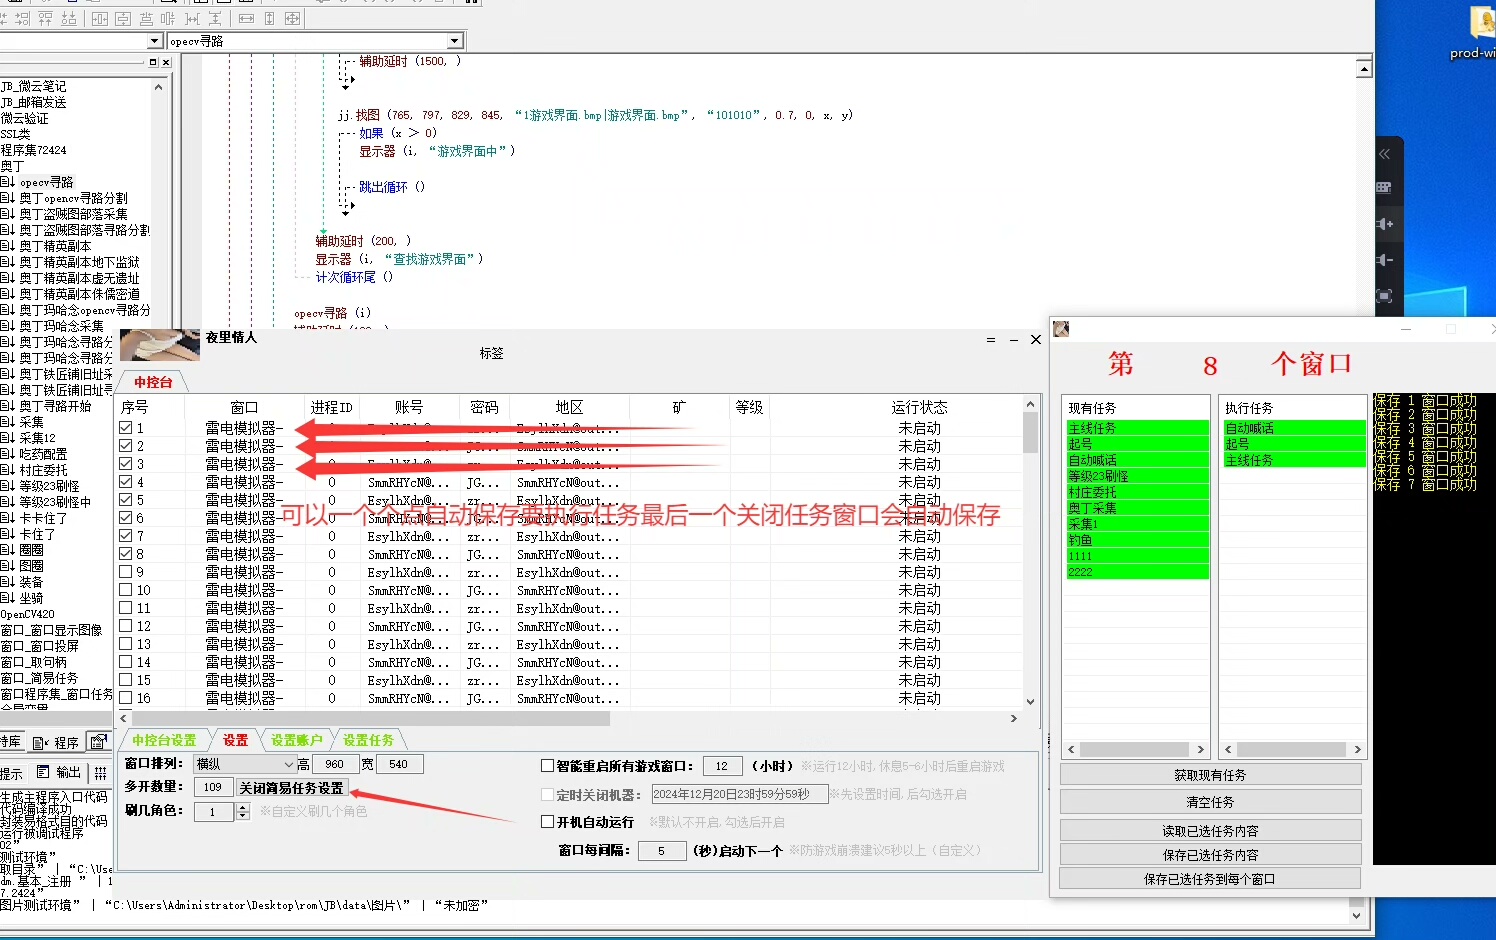
Task: Switch to the 设置账户 tab
Action: click(x=296, y=741)
